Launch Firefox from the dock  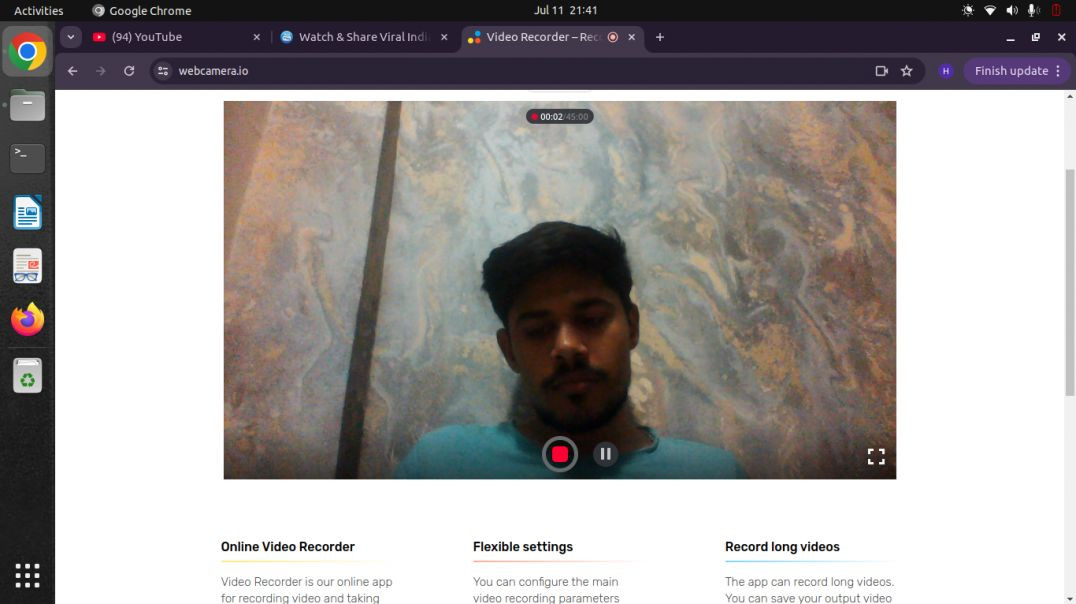[27, 320]
